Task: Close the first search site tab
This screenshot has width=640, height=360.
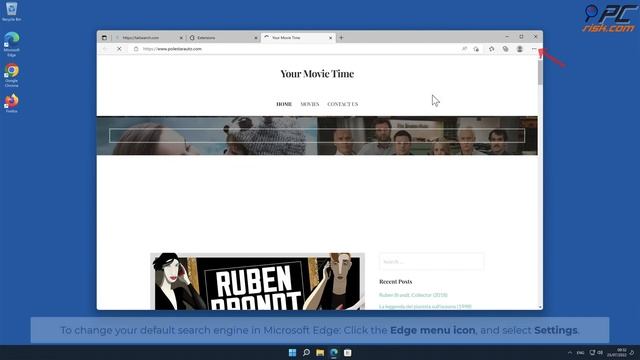Action: 181,38
